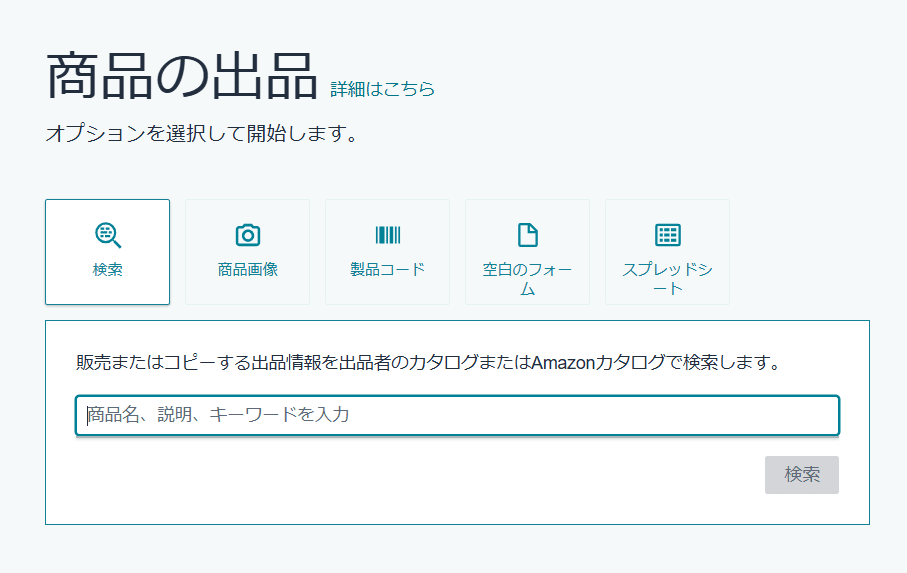This screenshot has width=907, height=573.
Task: Switch to the 商品画像 tab label
Action: point(248,269)
